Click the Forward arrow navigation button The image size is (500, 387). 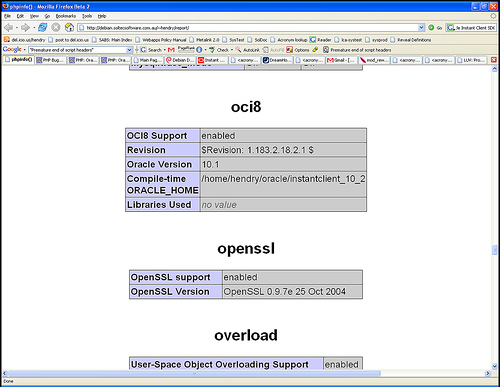(x=25, y=28)
